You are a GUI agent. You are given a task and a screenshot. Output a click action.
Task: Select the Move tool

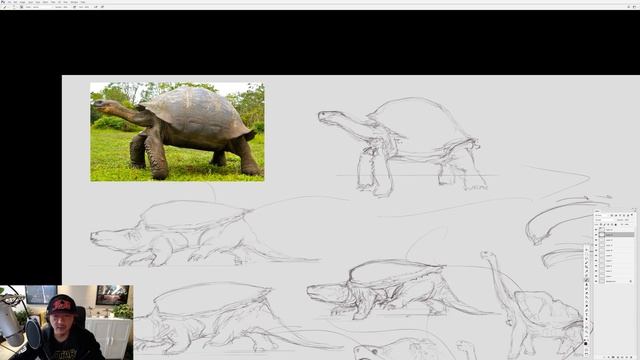(x=587, y=250)
